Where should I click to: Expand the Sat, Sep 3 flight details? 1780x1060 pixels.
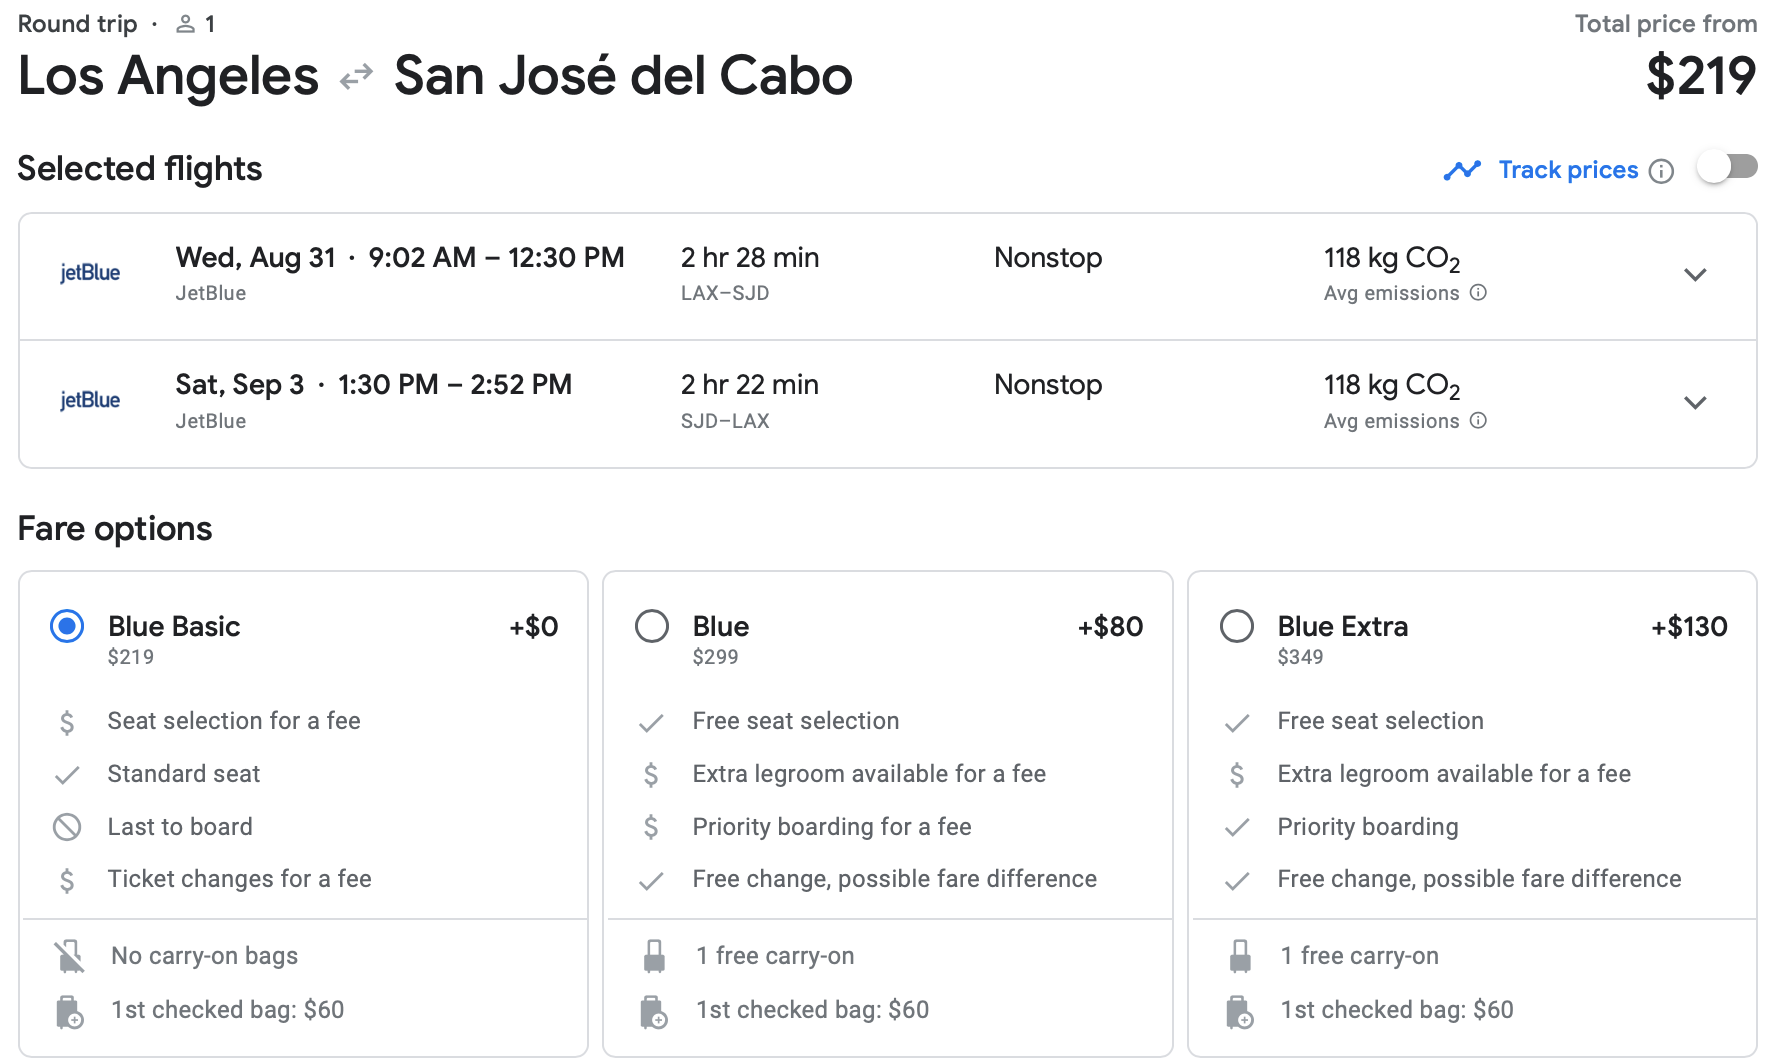tap(1695, 403)
